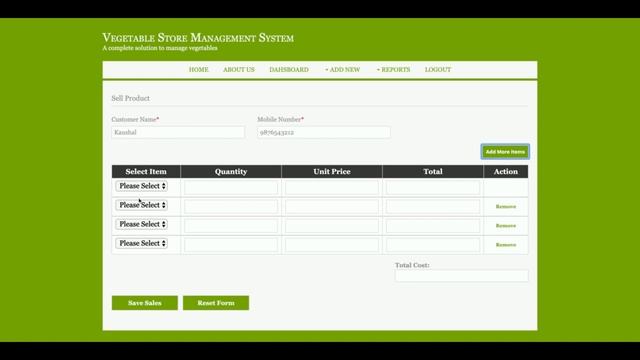Click the Total Cost field
The image size is (640, 360).
462,276
